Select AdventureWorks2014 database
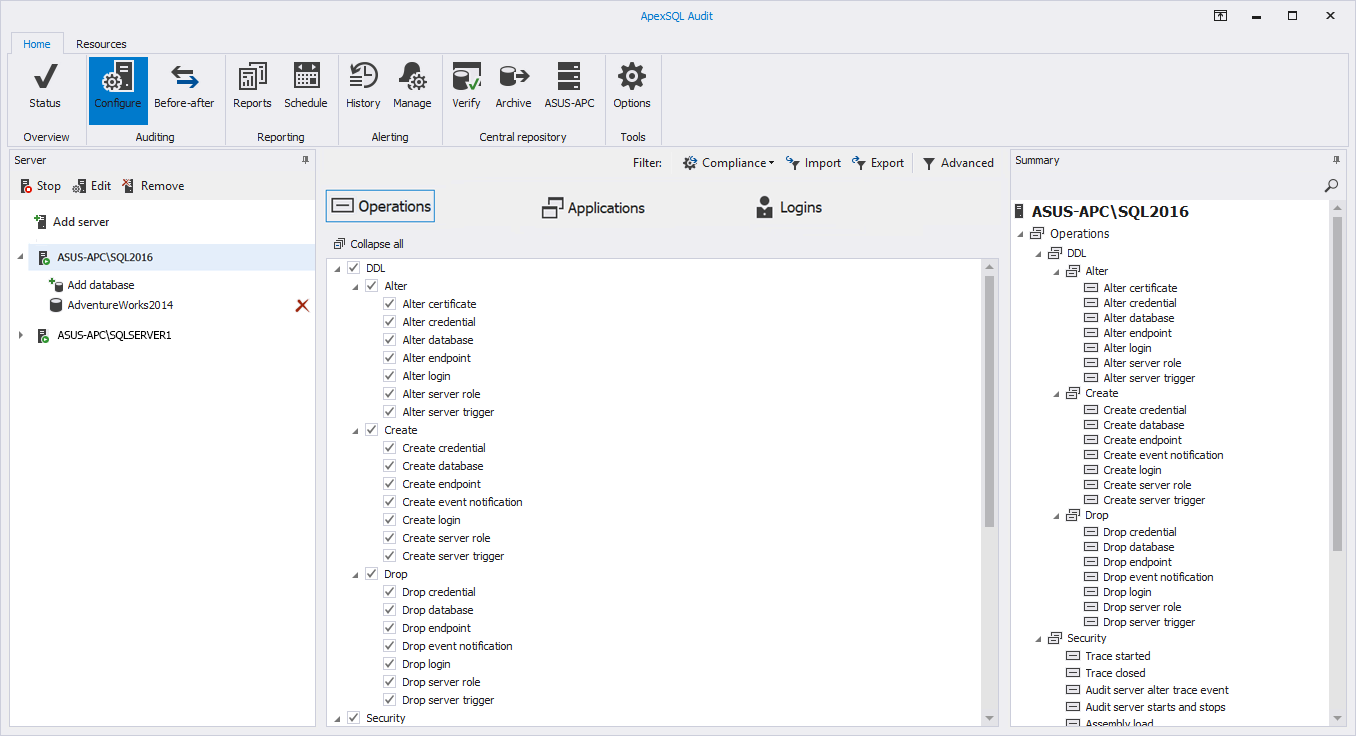Viewport: 1358px width, 736px height. (120, 305)
